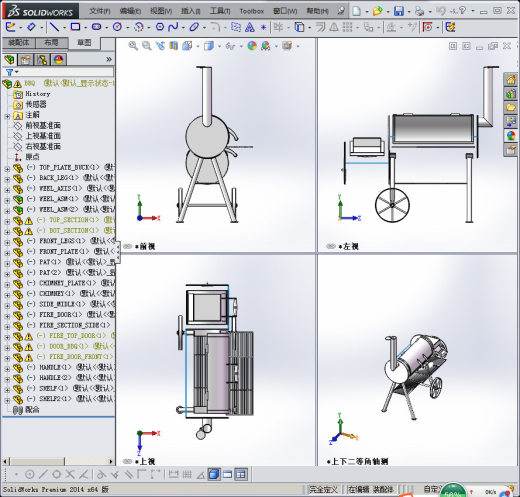Toggle the shaded cube display button at bottom

214,474
